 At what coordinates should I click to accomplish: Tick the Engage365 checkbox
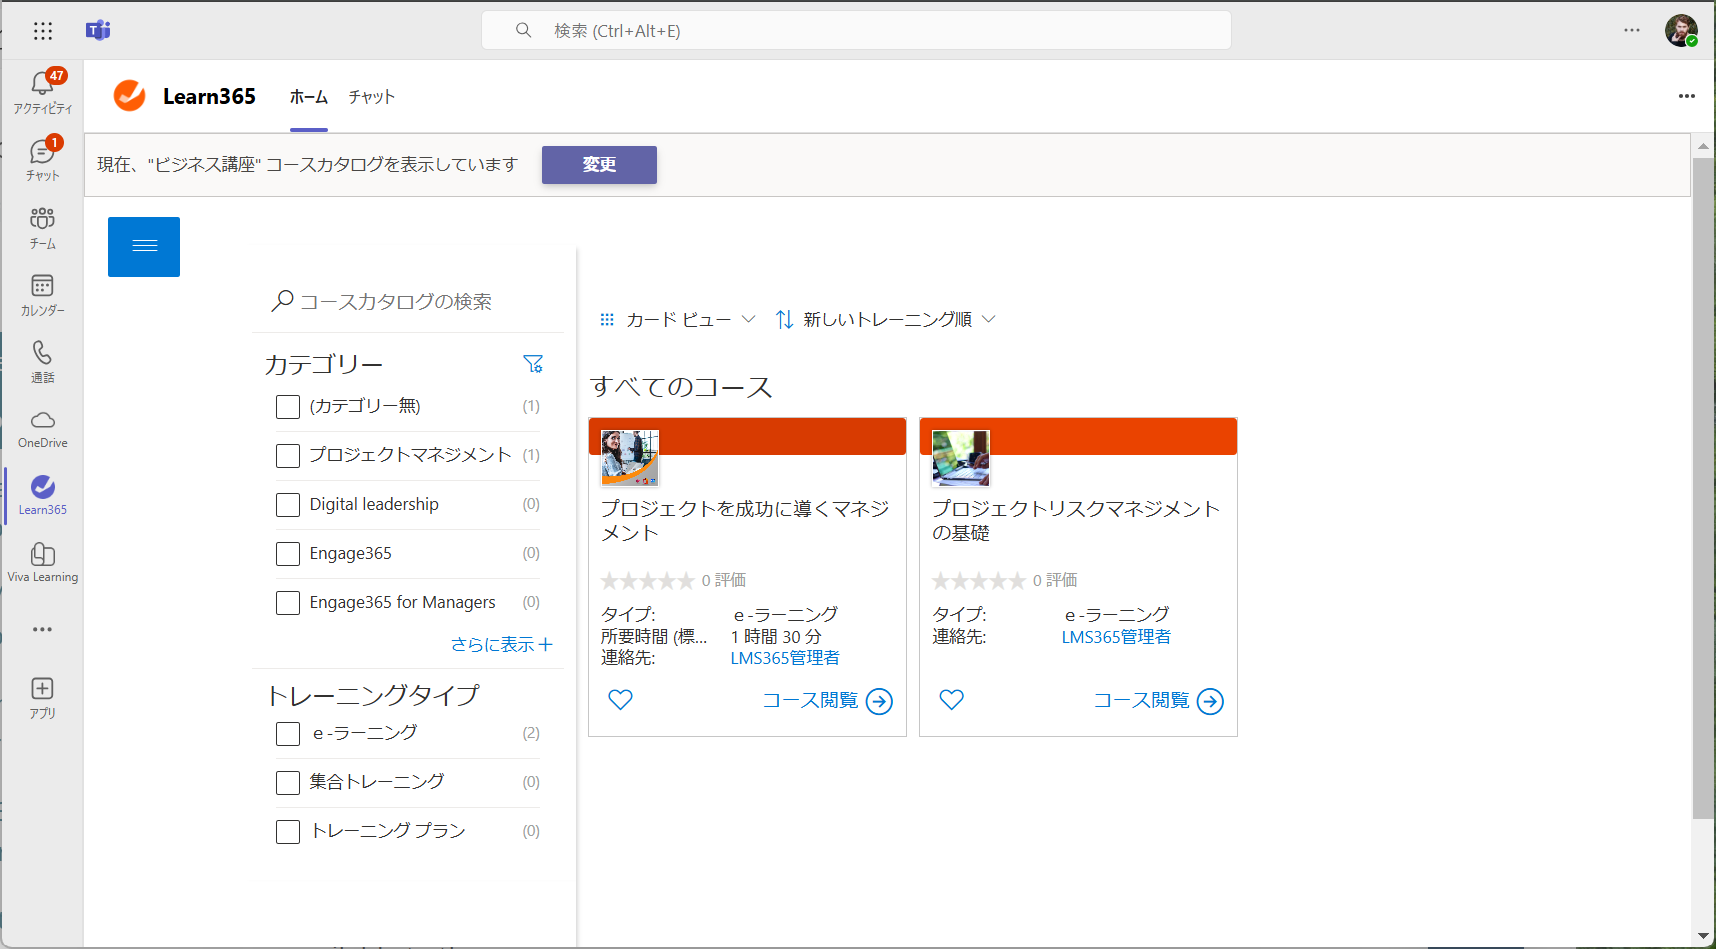click(x=288, y=554)
